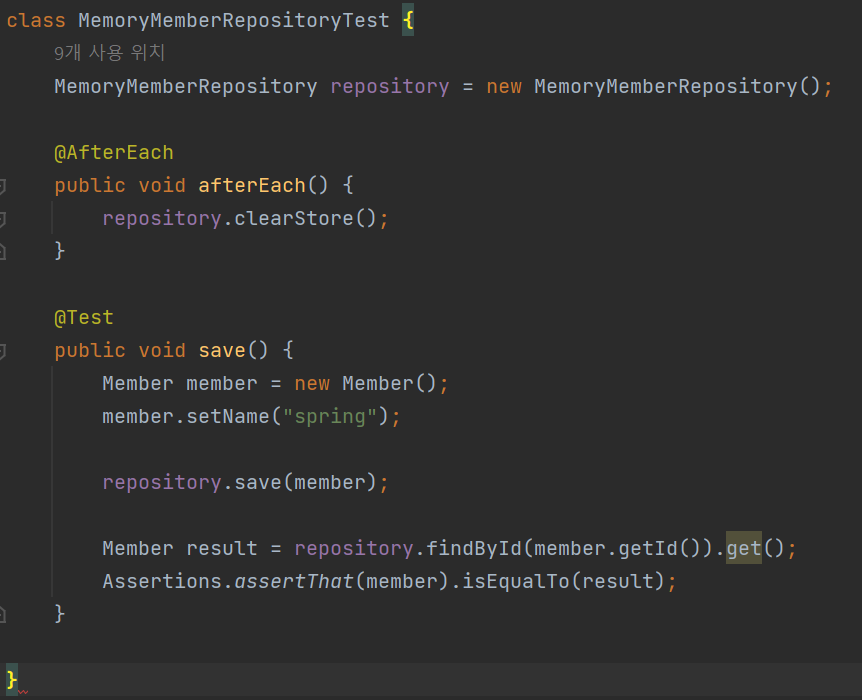862x700 pixels.
Task: Click the repository field name in its declaration
Action: click(x=390, y=86)
